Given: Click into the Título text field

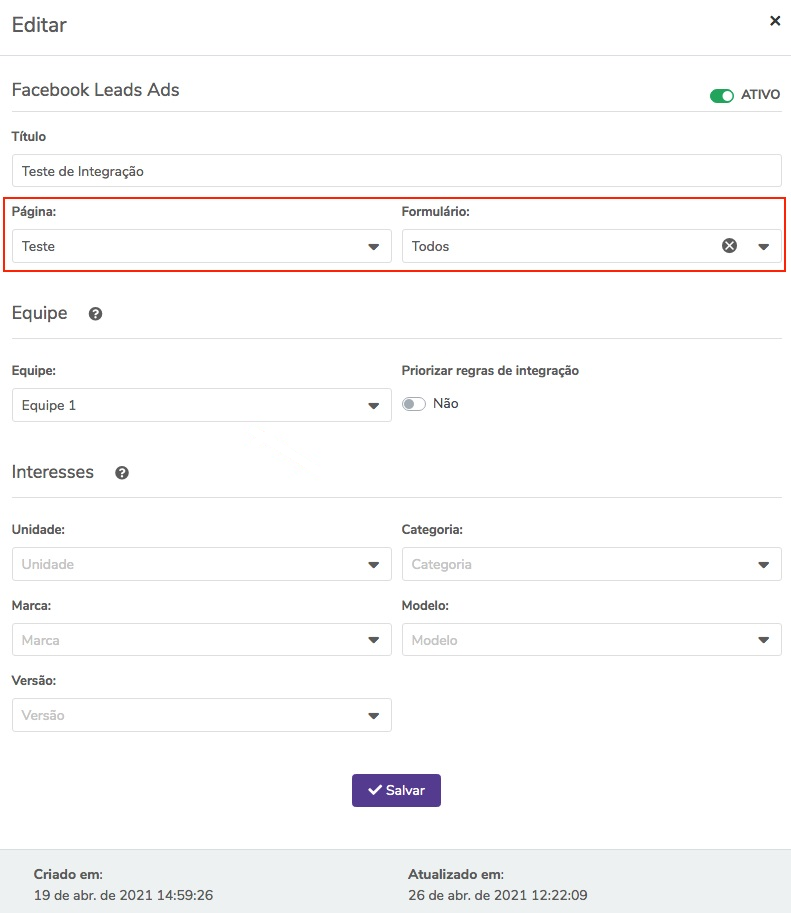Looking at the screenshot, I should (x=396, y=171).
